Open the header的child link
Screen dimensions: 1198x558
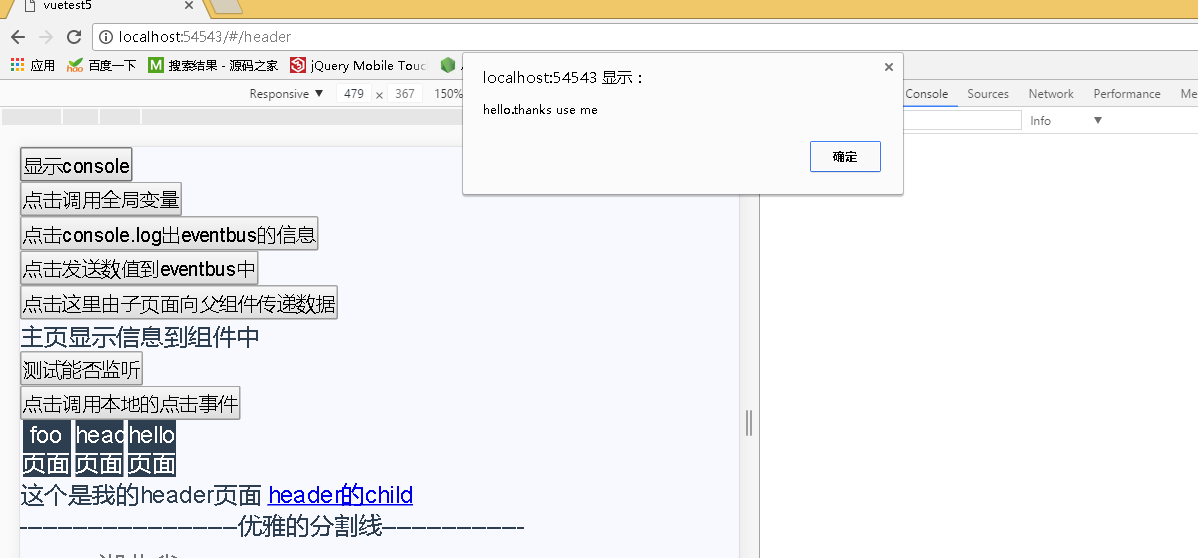click(341, 495)
